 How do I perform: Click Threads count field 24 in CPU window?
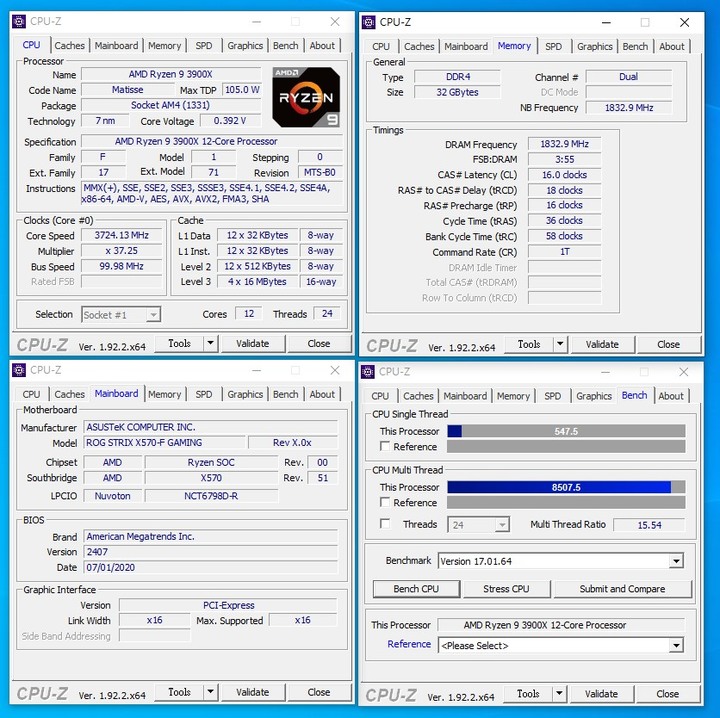coord(327,314)
